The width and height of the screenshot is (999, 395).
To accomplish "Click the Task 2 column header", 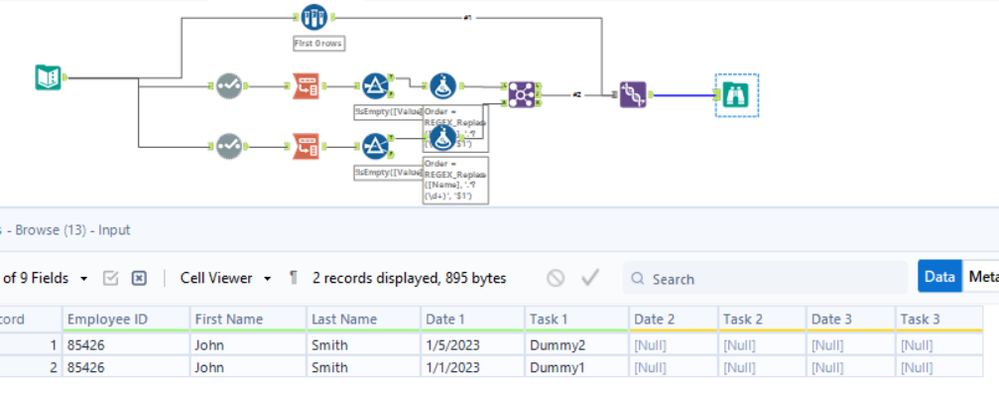I will 762,319.
